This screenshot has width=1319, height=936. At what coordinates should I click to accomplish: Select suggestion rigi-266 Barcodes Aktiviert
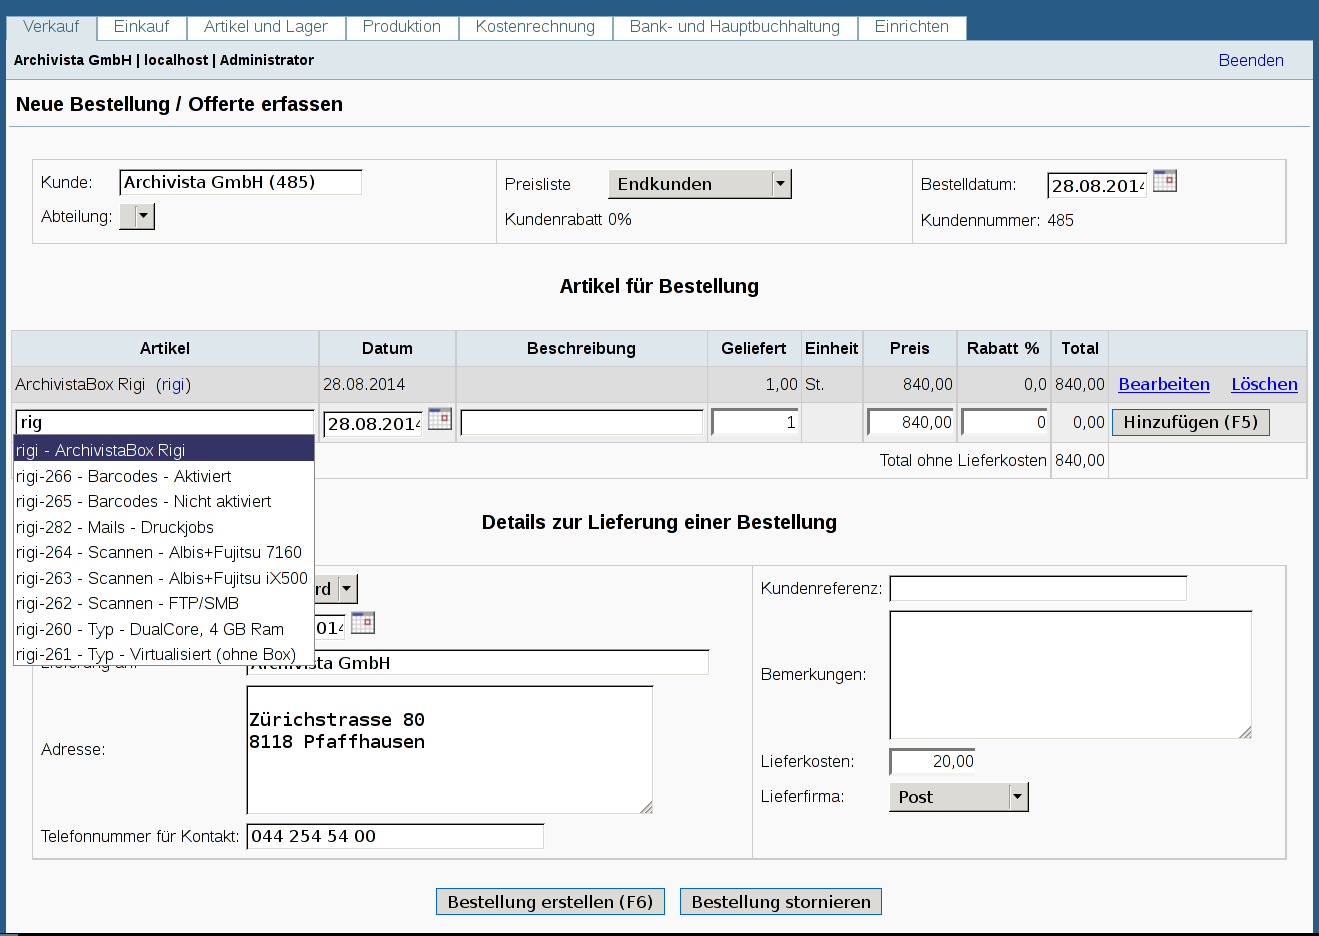point(164,476)
